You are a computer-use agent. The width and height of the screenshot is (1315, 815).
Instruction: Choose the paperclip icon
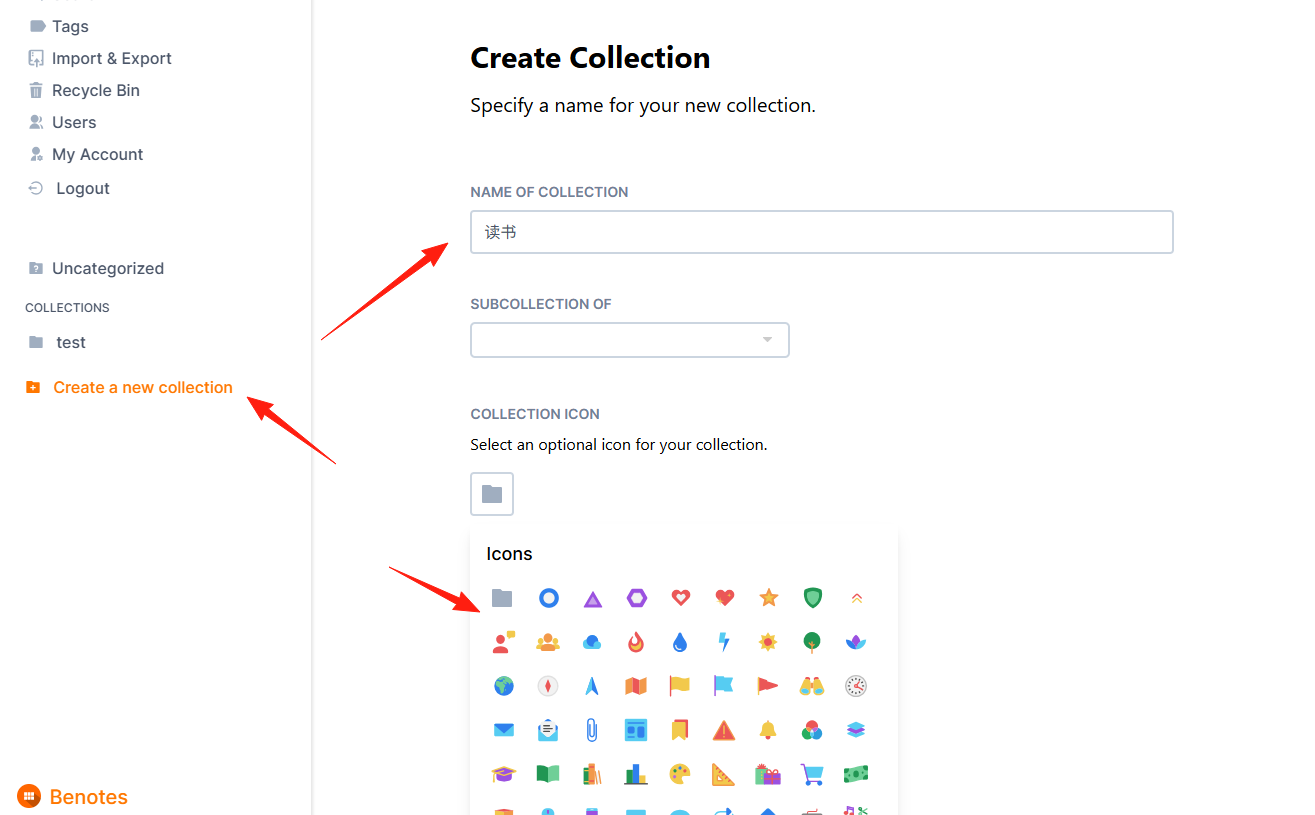592,730
